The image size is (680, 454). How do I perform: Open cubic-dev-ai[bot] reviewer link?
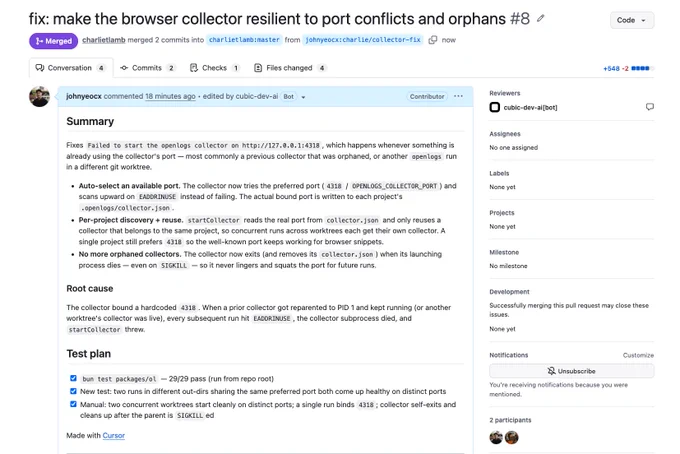(x=530, y=108)
